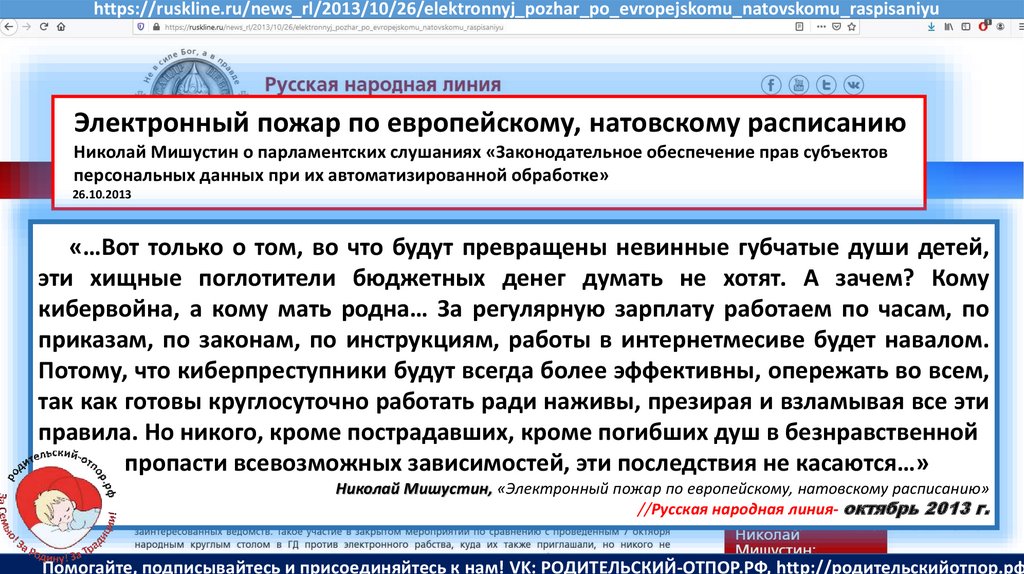Open the hamburger application menu
The height and width of the screenshot is (574, 1024).
tap(1020, 27)
